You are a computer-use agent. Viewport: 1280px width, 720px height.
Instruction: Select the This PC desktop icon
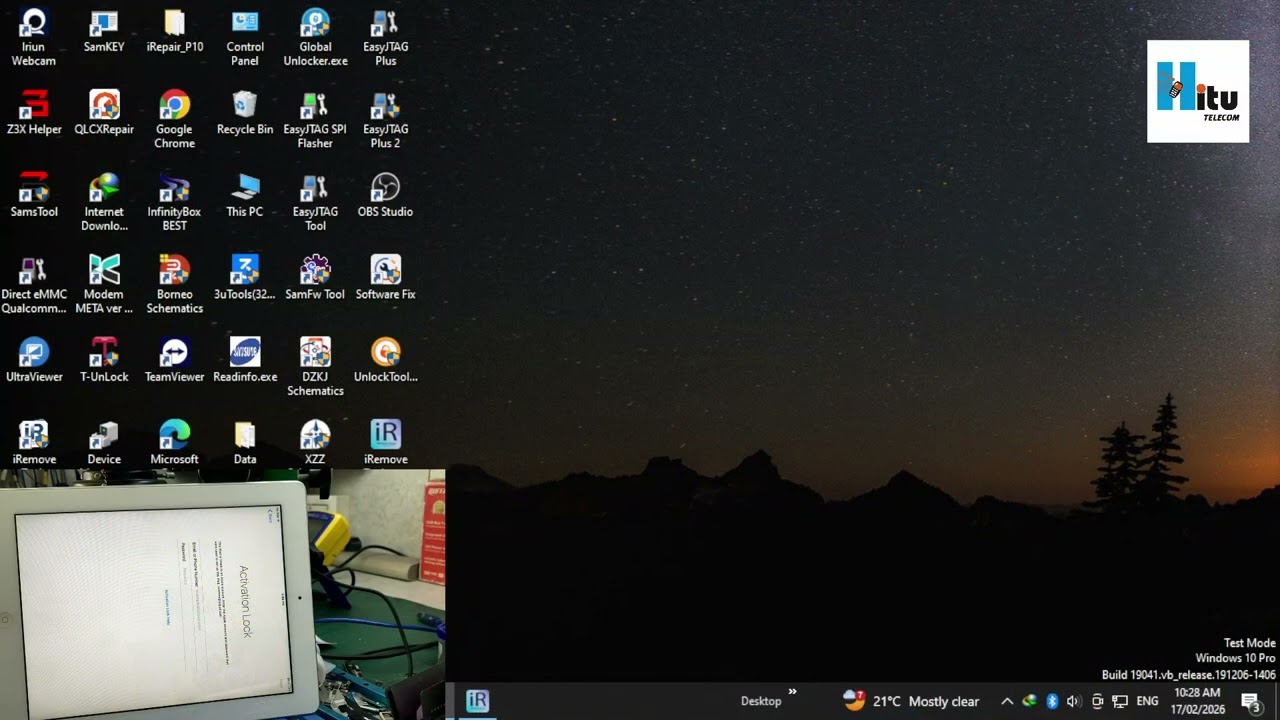[245, 195]
